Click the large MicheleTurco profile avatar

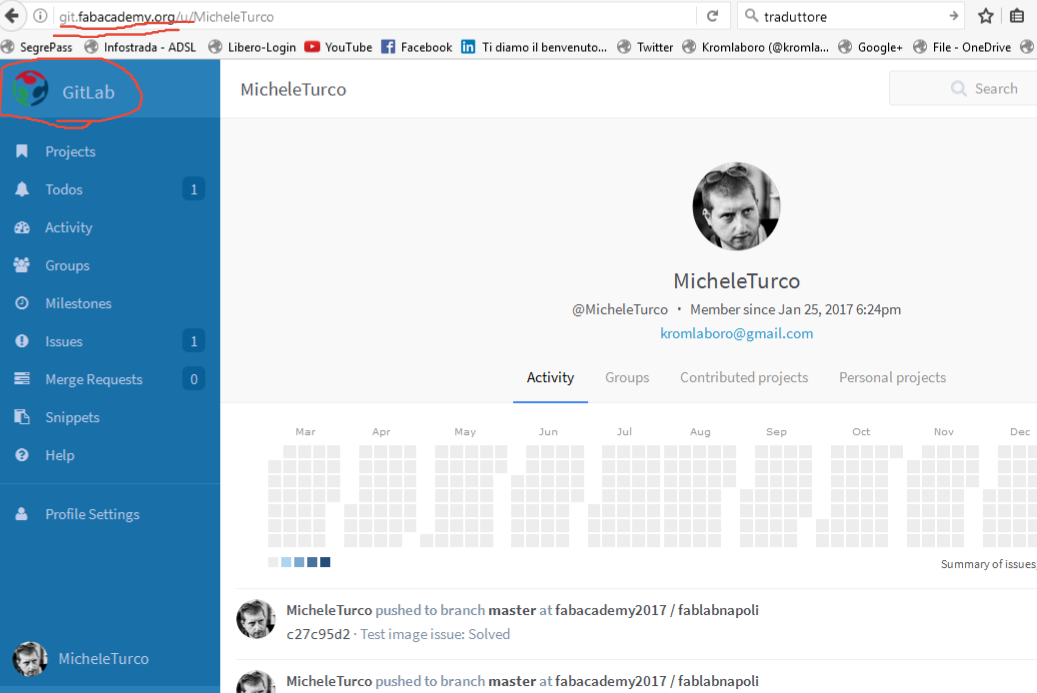pos(736,206)
